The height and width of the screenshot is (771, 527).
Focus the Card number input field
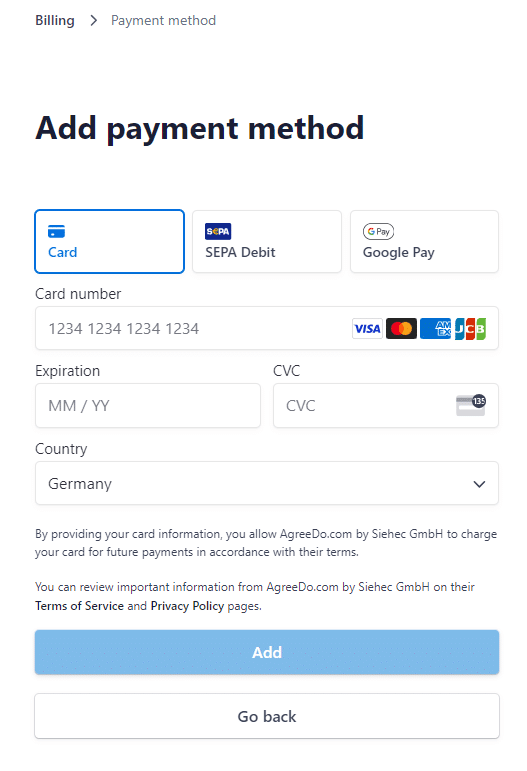267,328
